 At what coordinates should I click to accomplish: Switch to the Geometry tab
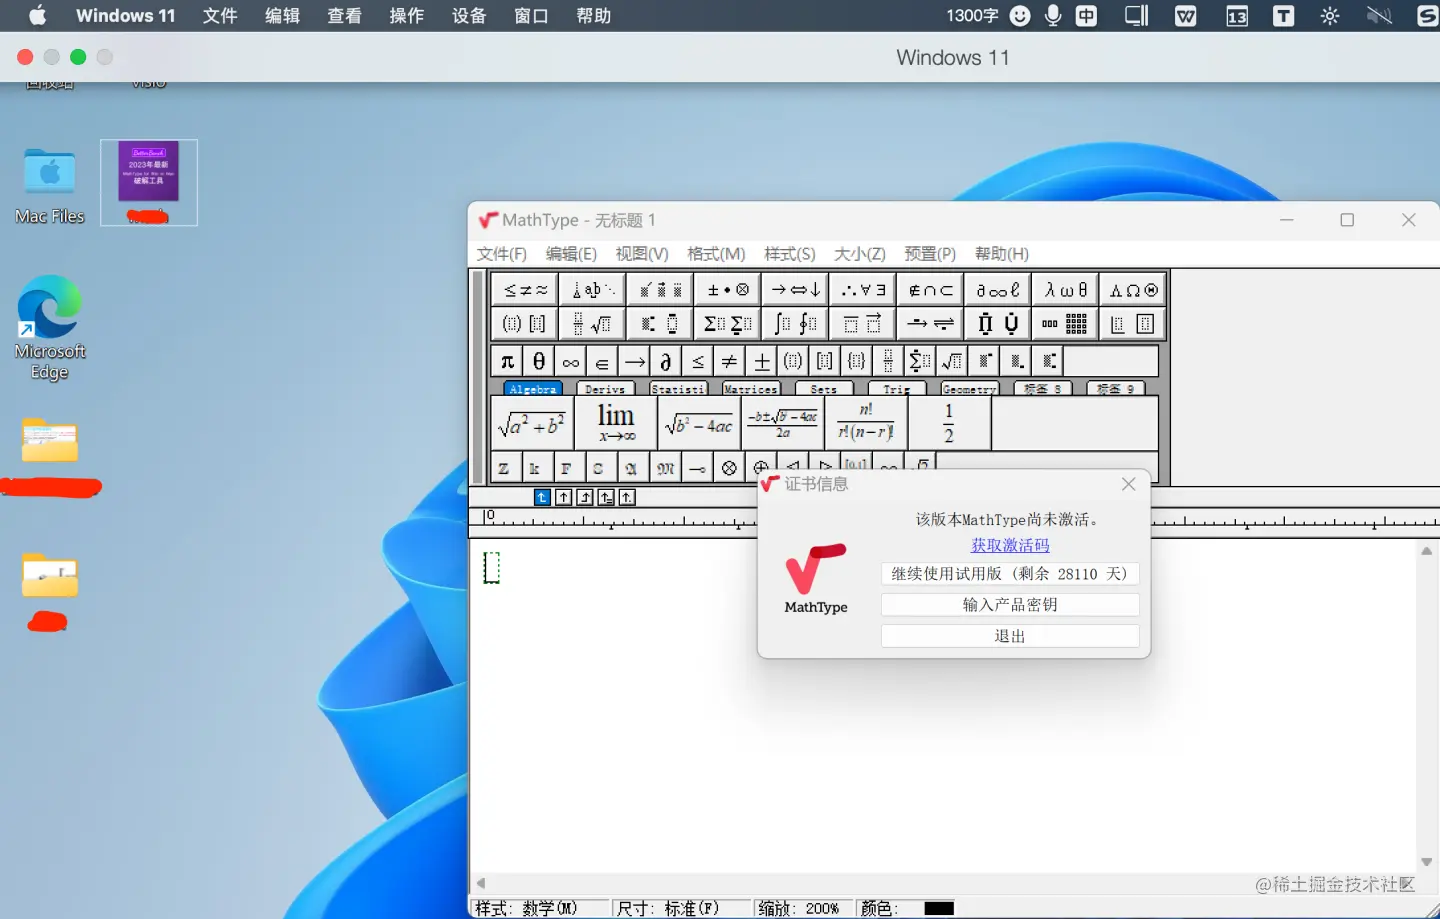pyautogui.click(x=969, y=389)
